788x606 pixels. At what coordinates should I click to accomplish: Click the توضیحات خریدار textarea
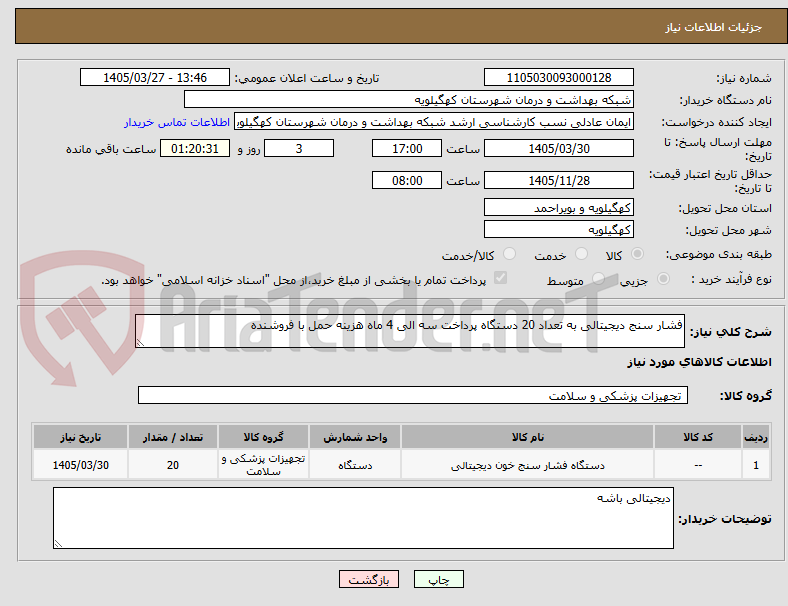(363, 518)
